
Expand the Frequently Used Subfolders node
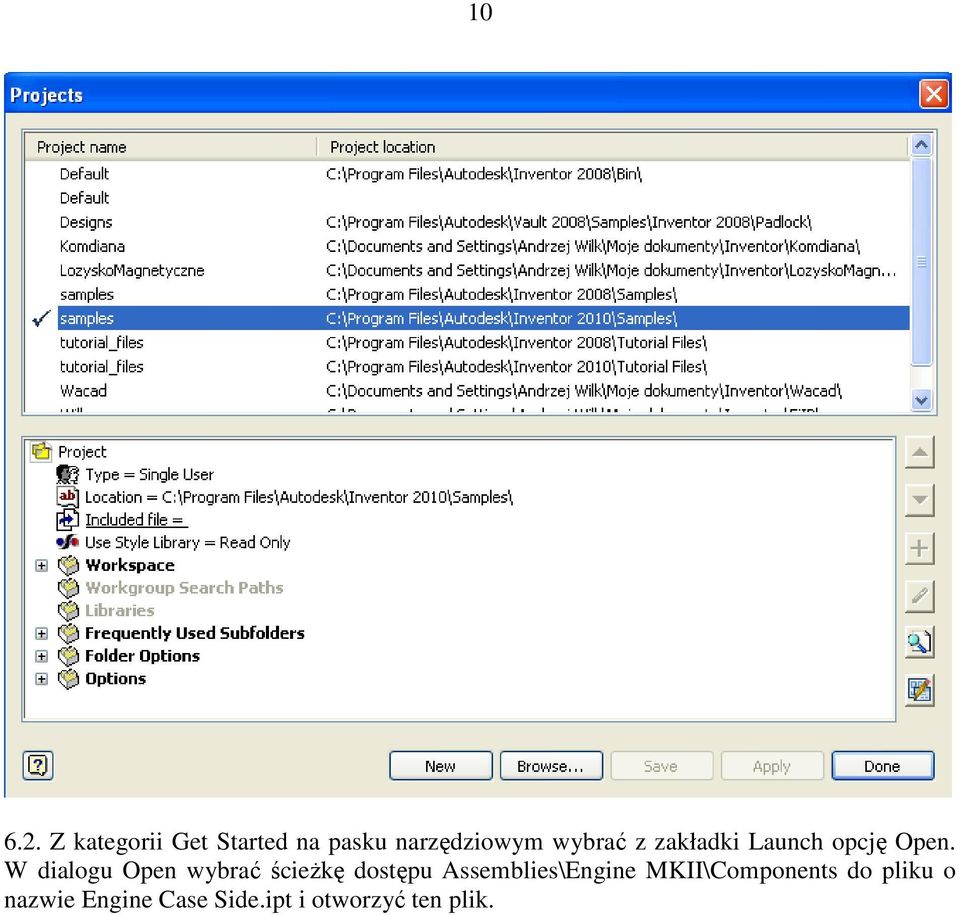point(41,633)
